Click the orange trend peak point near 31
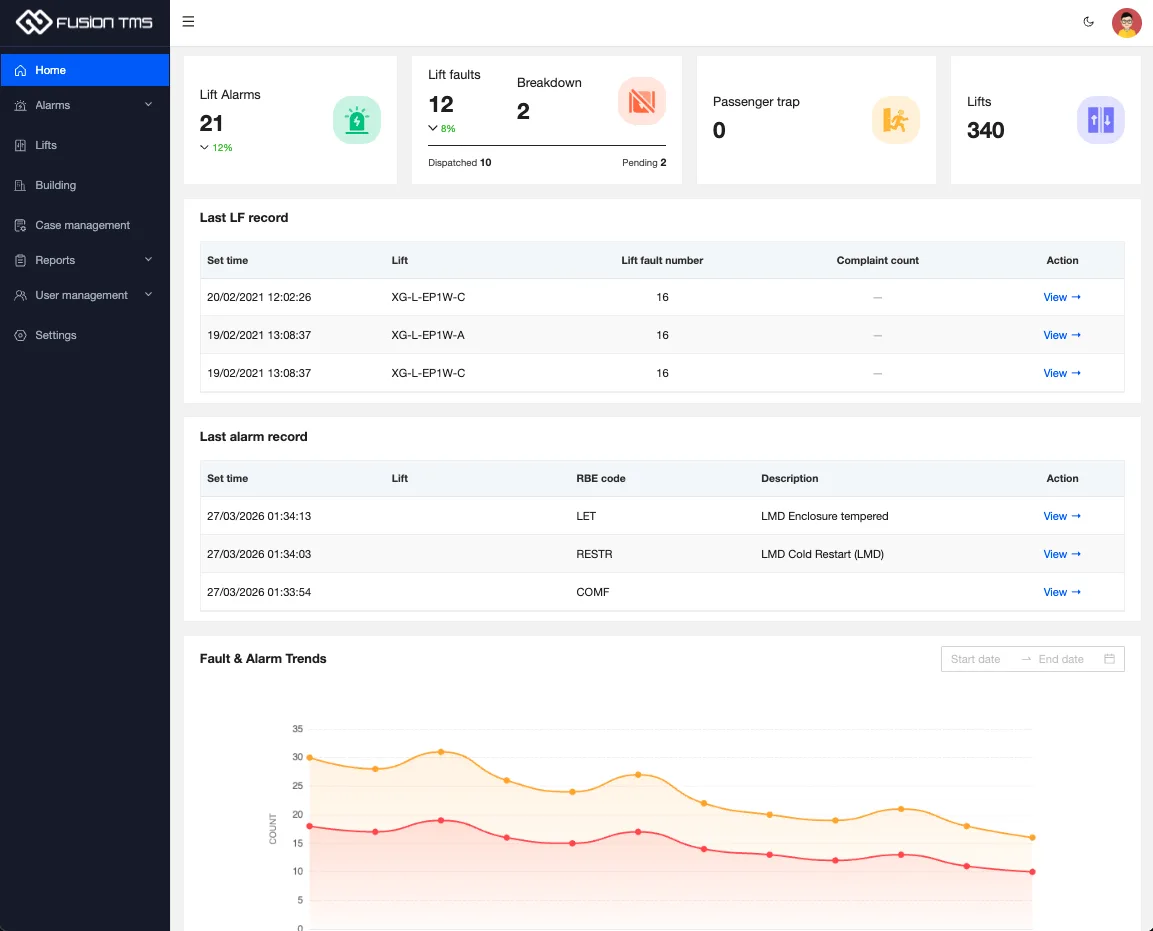Viewport: 1153px width, 931px height. coord(441,752)
